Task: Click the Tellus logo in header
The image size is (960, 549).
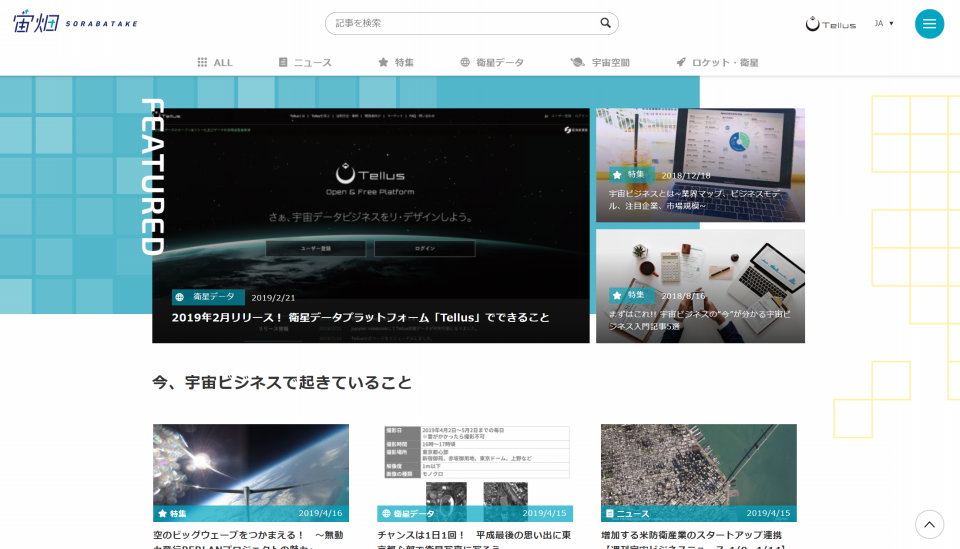Action: tap(830, 24)
